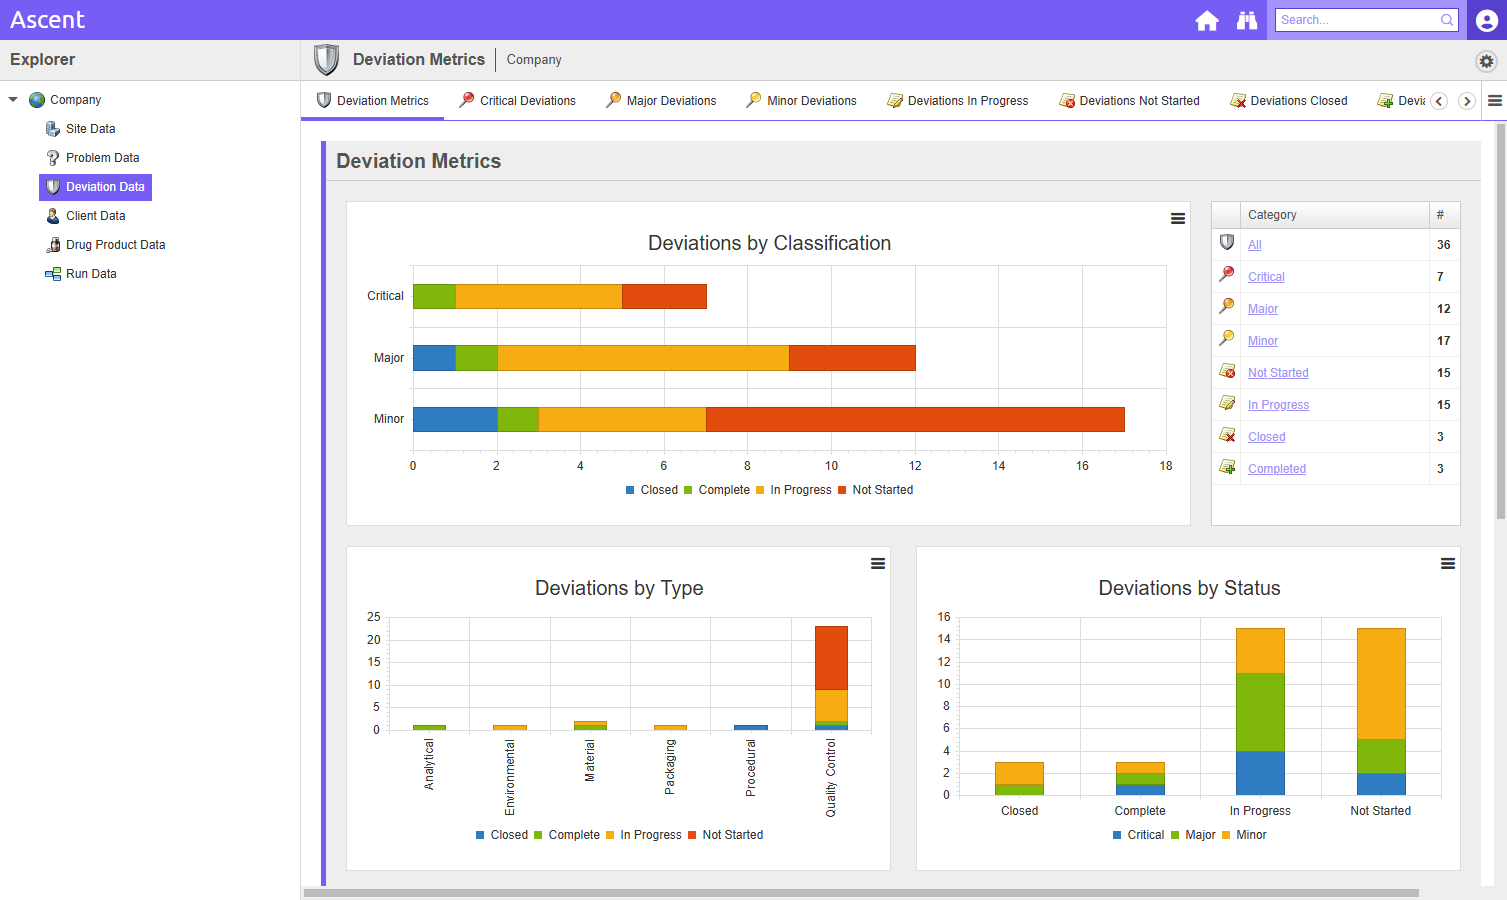1507x900 pixels.
Task: Click the Run Data icon
Action: (x=53, y=274)
